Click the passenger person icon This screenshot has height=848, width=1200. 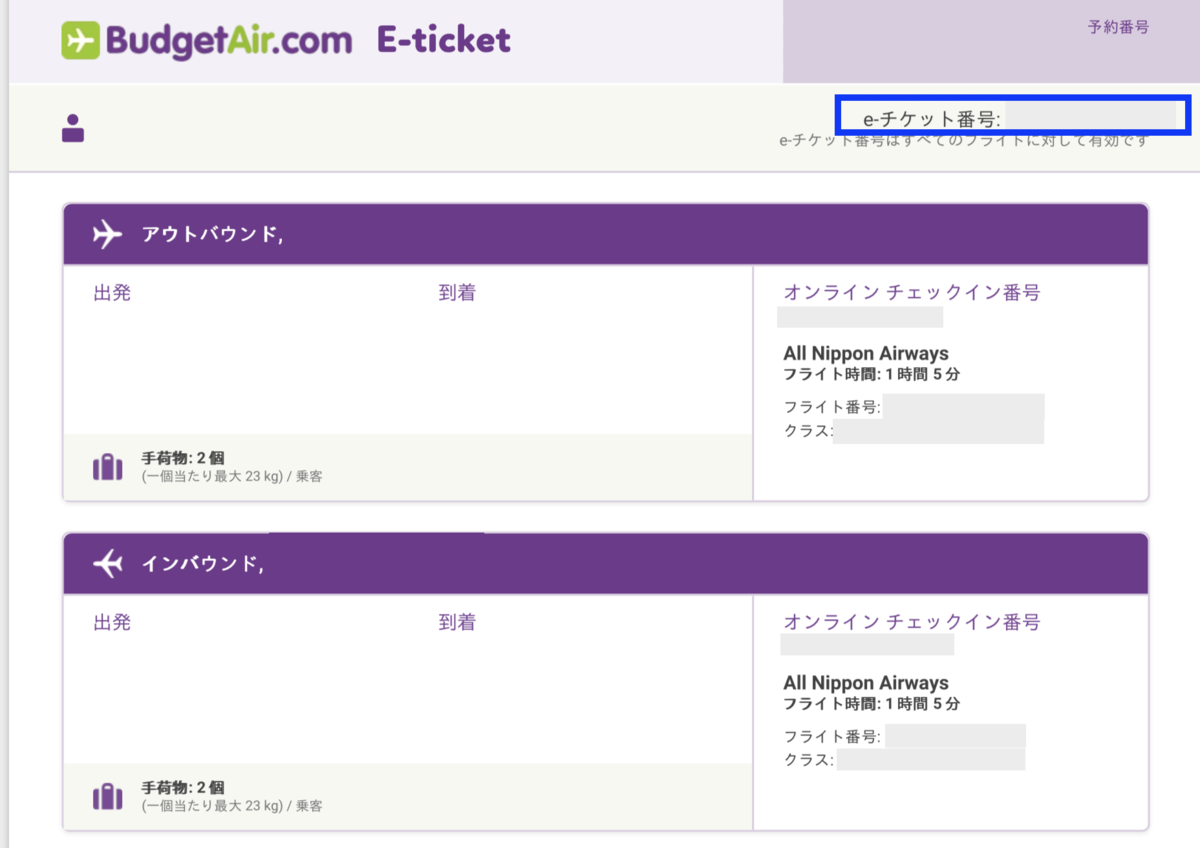[x=73, y=128]
